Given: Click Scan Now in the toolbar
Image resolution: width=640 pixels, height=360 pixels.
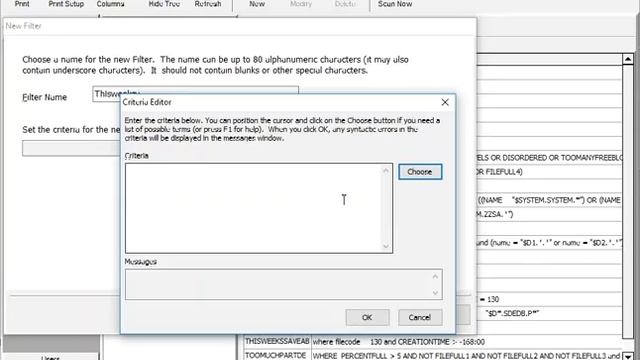Looking at the screenshot, I should tap(395, 4).
